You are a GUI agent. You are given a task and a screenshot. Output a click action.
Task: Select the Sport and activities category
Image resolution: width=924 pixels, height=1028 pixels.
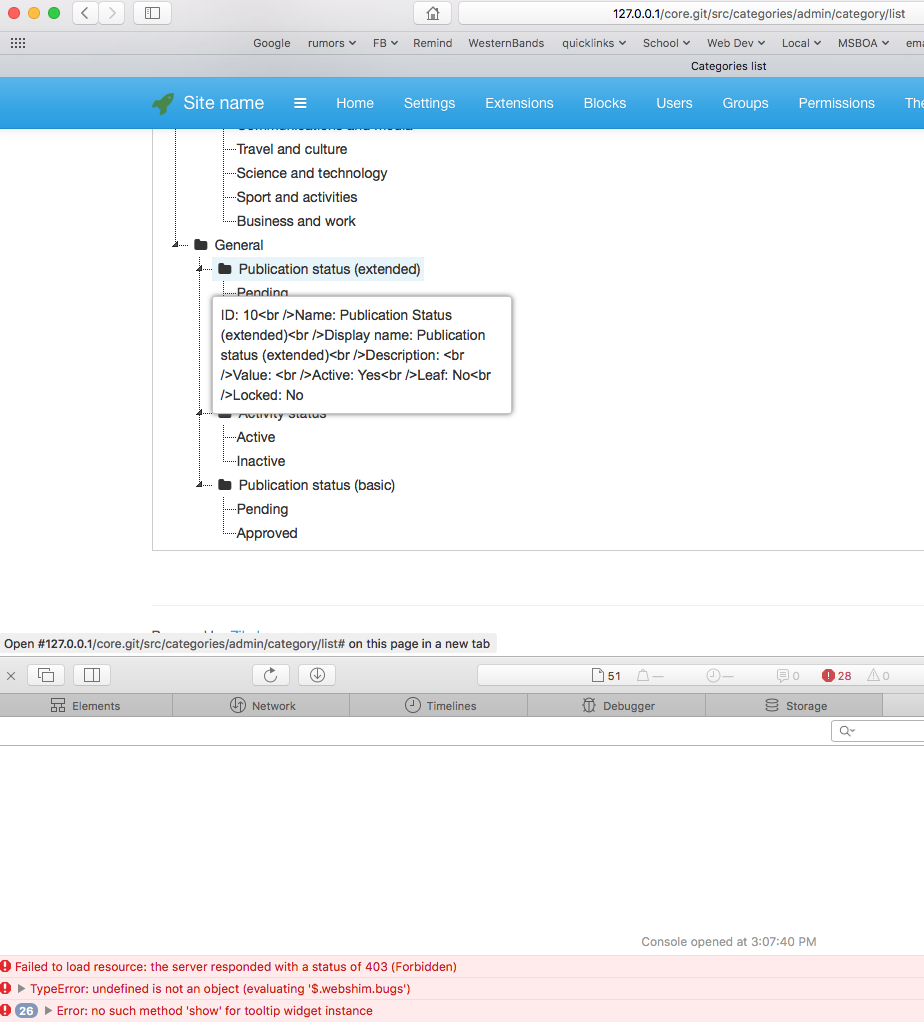tap(296, 197)
